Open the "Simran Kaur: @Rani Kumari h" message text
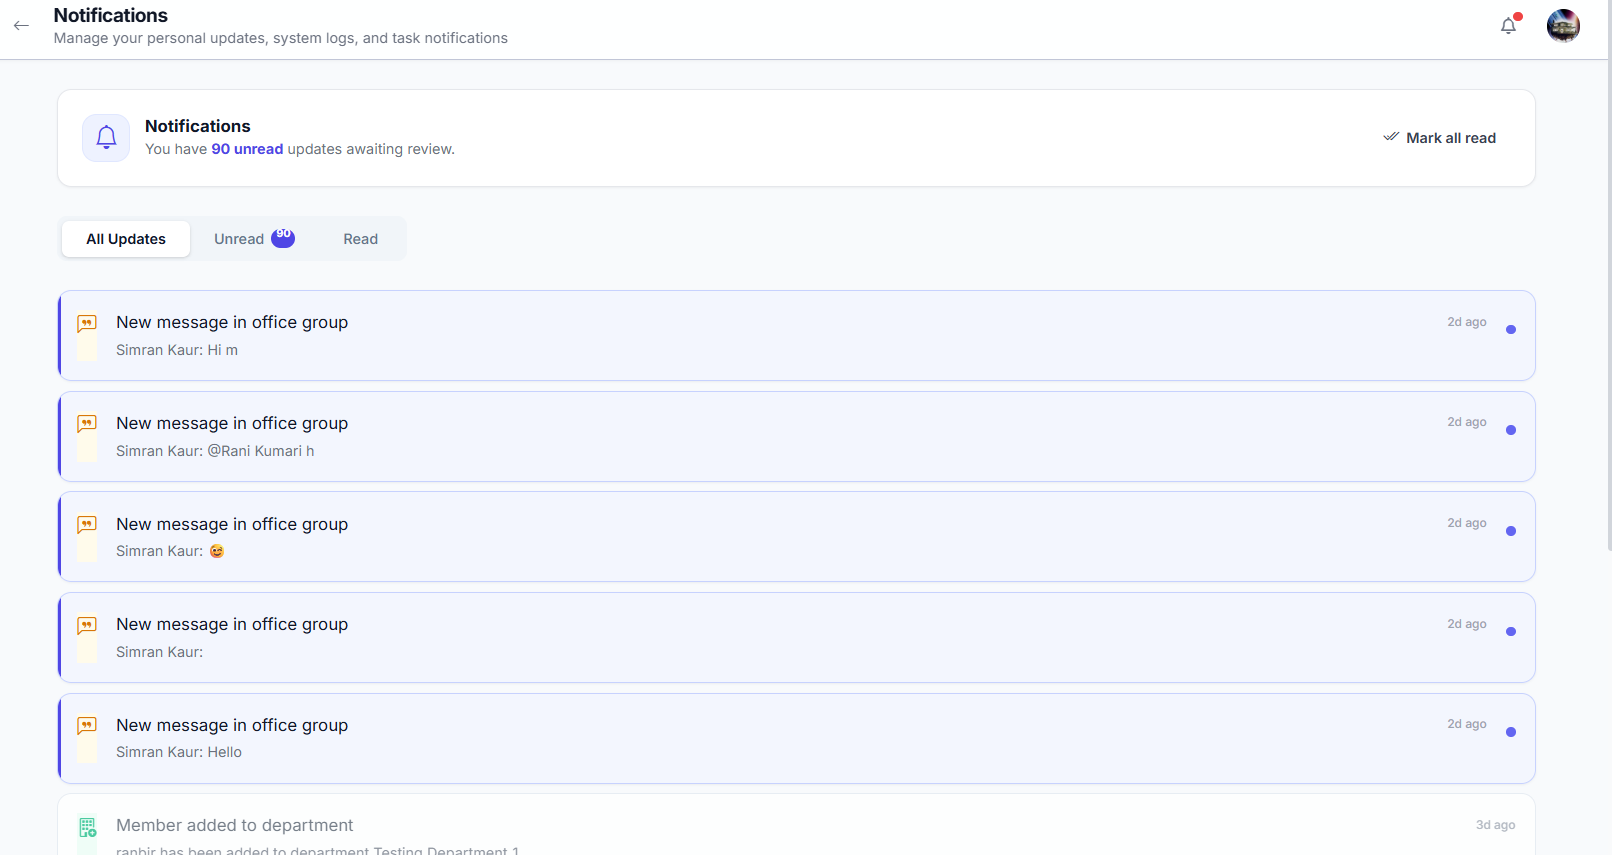Viewport: 1612px width, 855px height. pyautogui.click(x=215, y=451)
